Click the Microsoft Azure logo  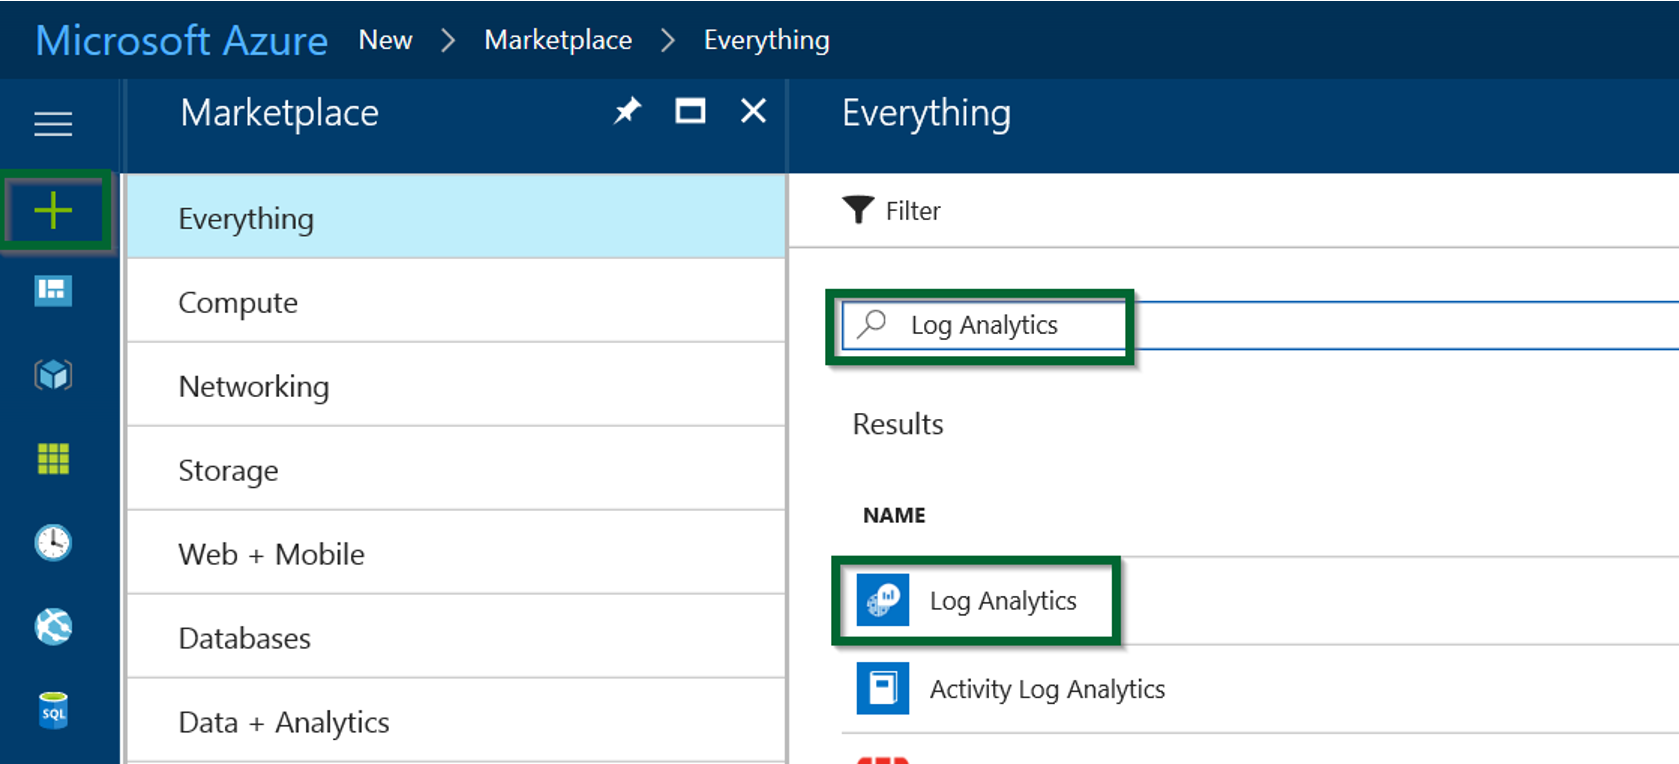click(x=181, y=41)
